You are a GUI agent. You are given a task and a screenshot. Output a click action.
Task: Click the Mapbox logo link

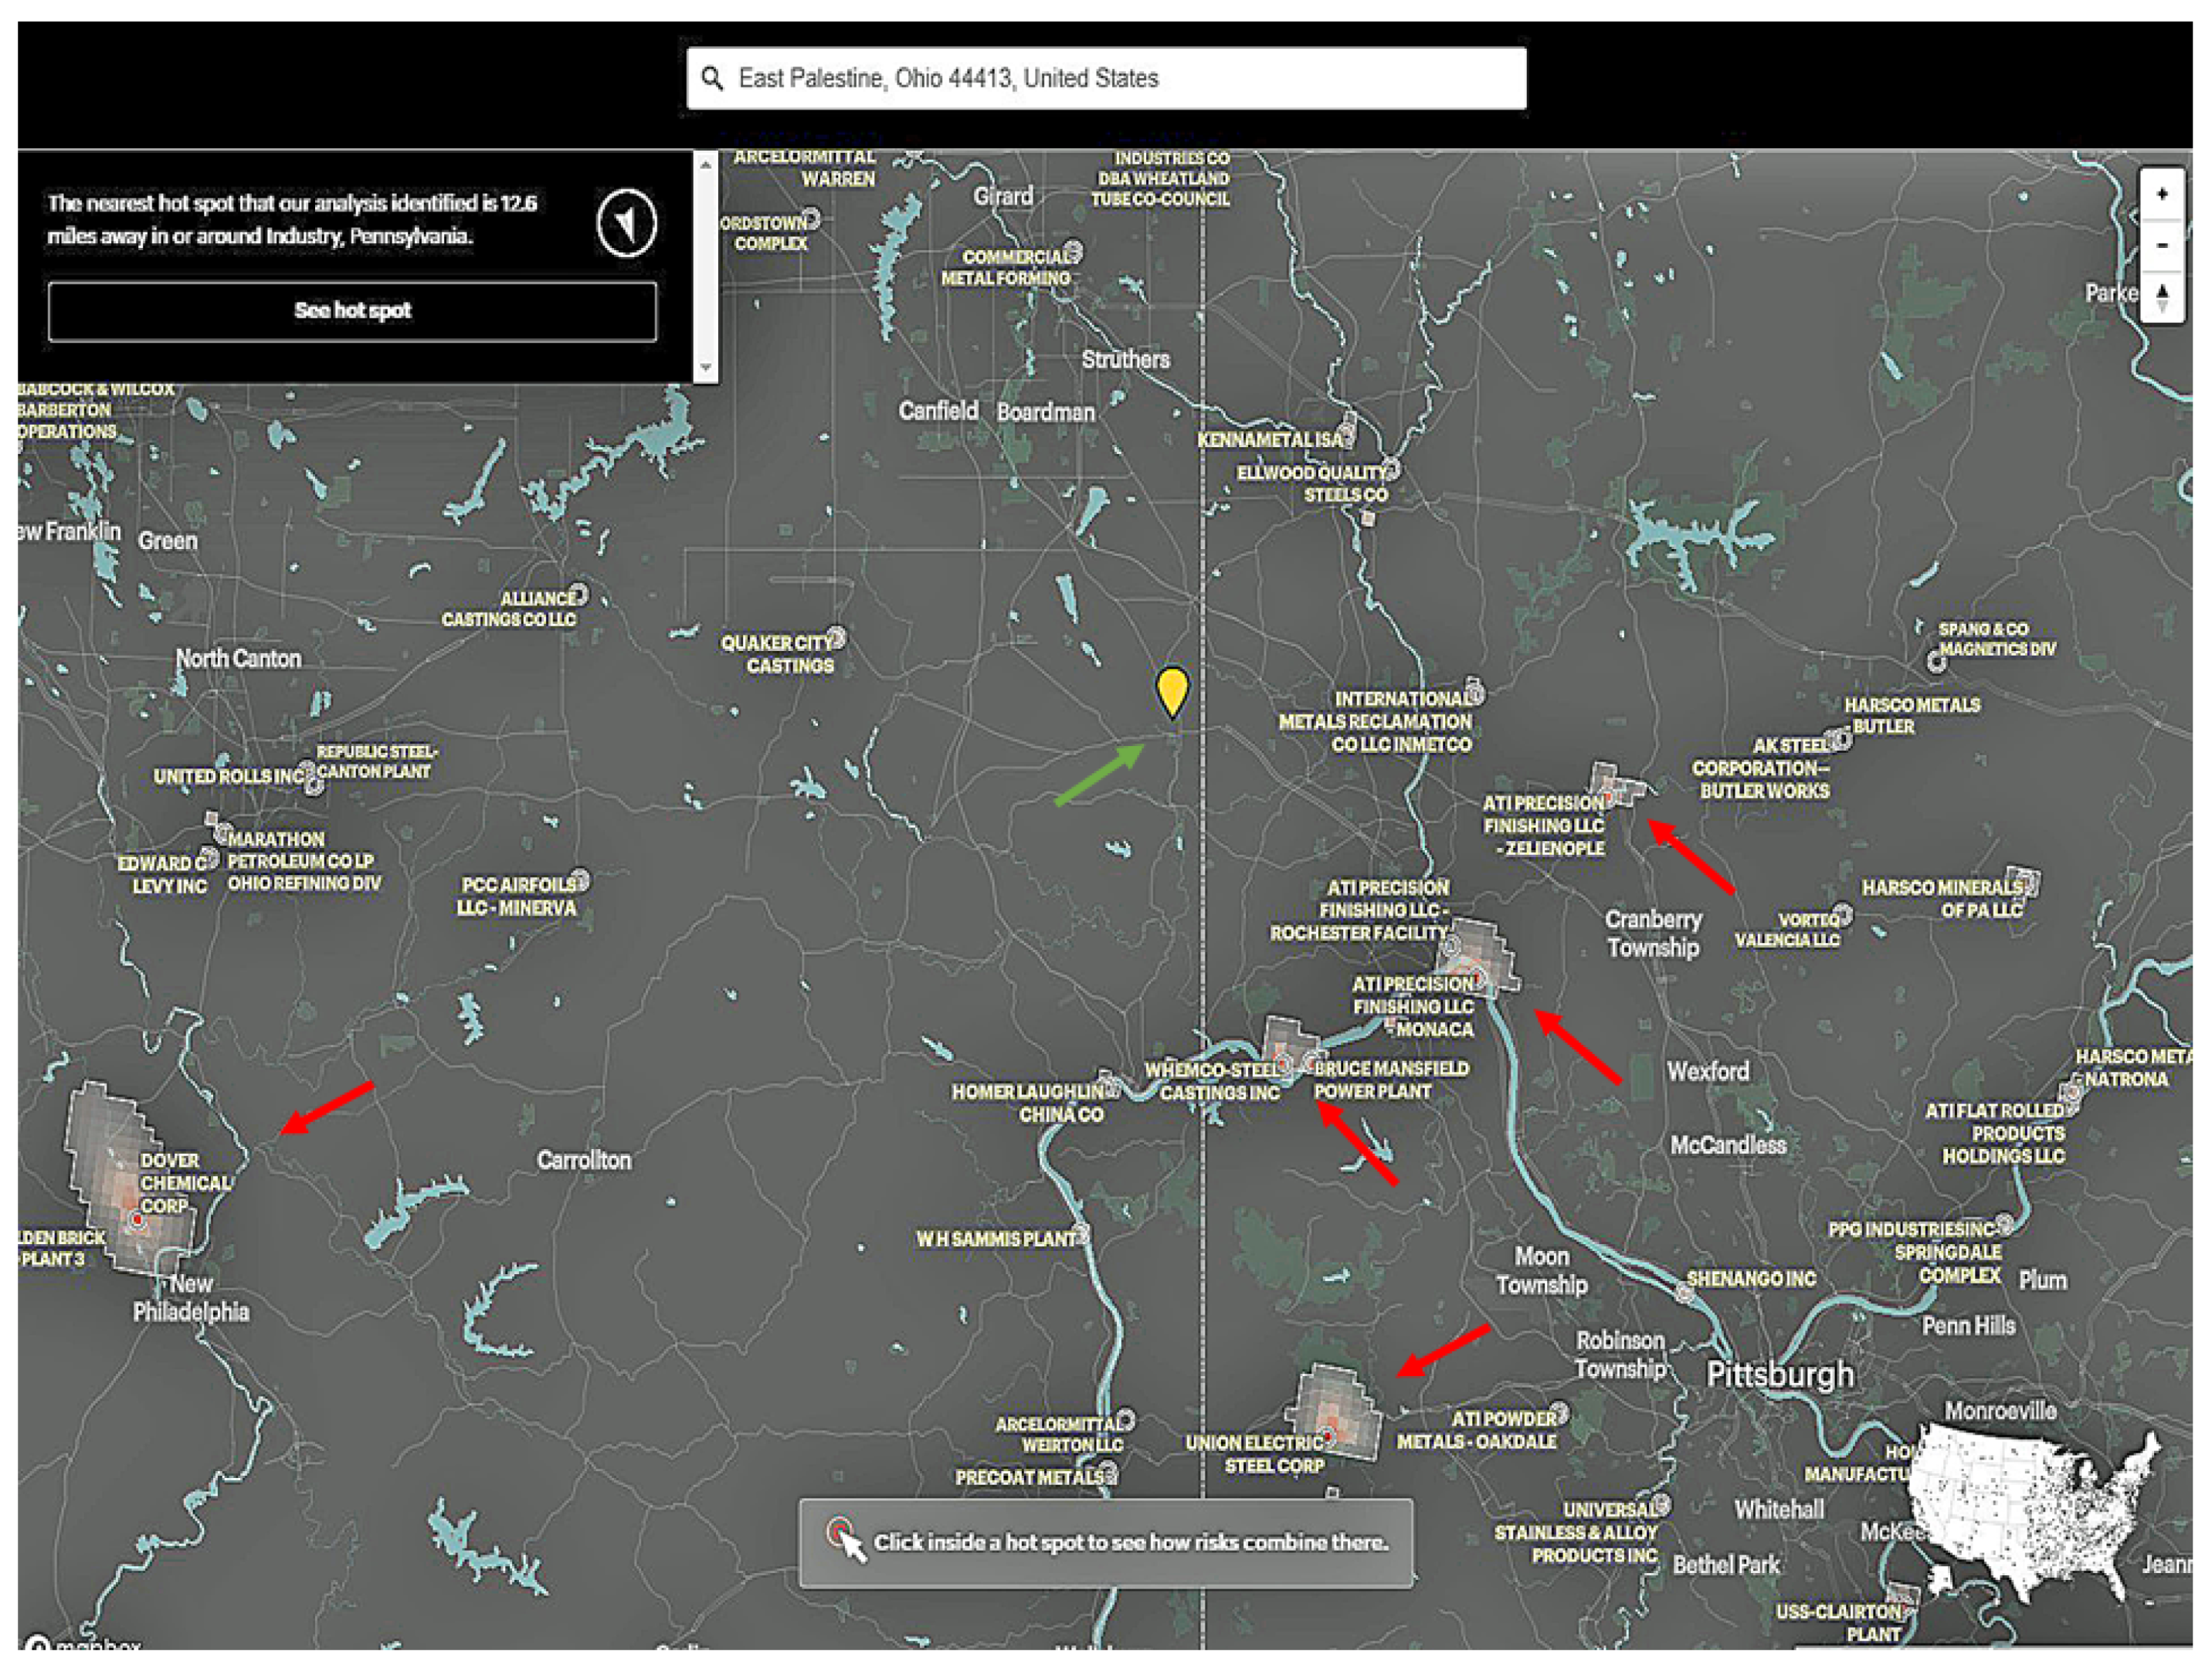pos(80,1645)
